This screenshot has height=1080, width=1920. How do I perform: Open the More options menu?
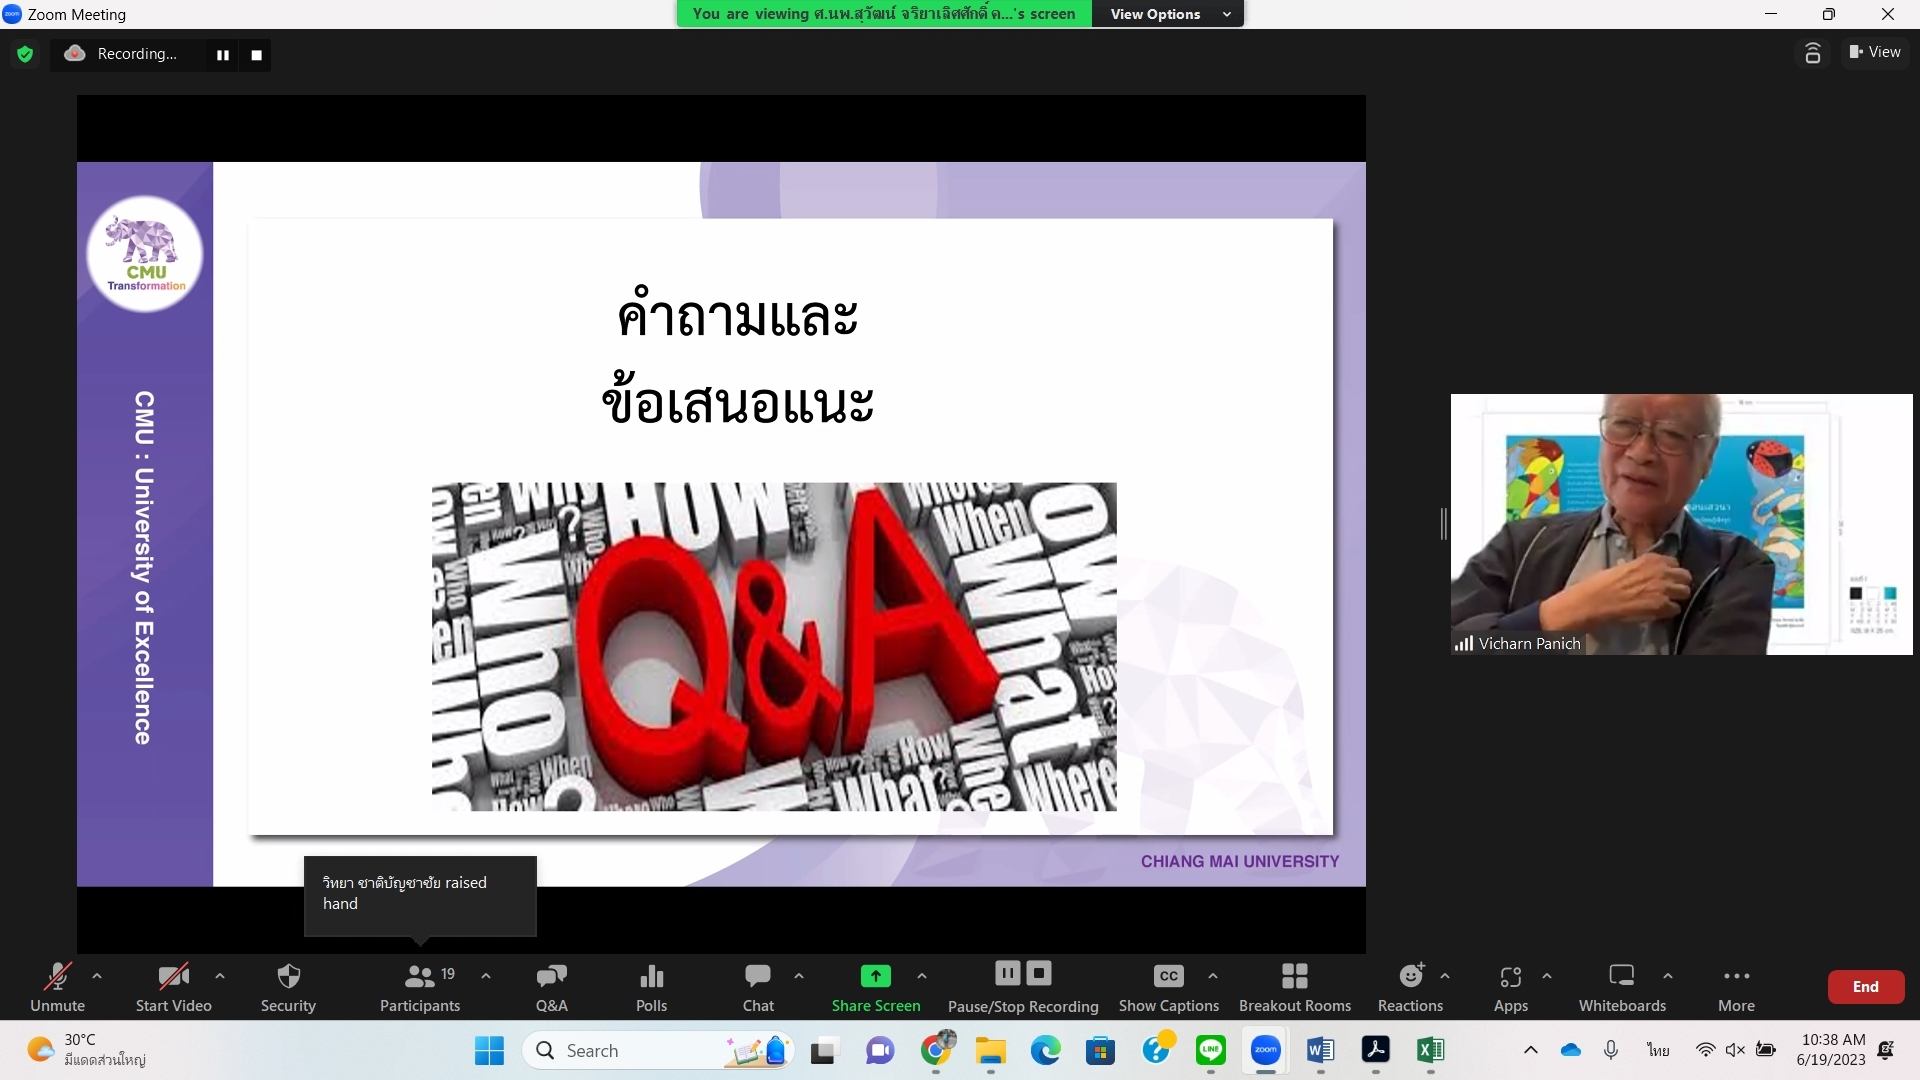click(1737, 987)
